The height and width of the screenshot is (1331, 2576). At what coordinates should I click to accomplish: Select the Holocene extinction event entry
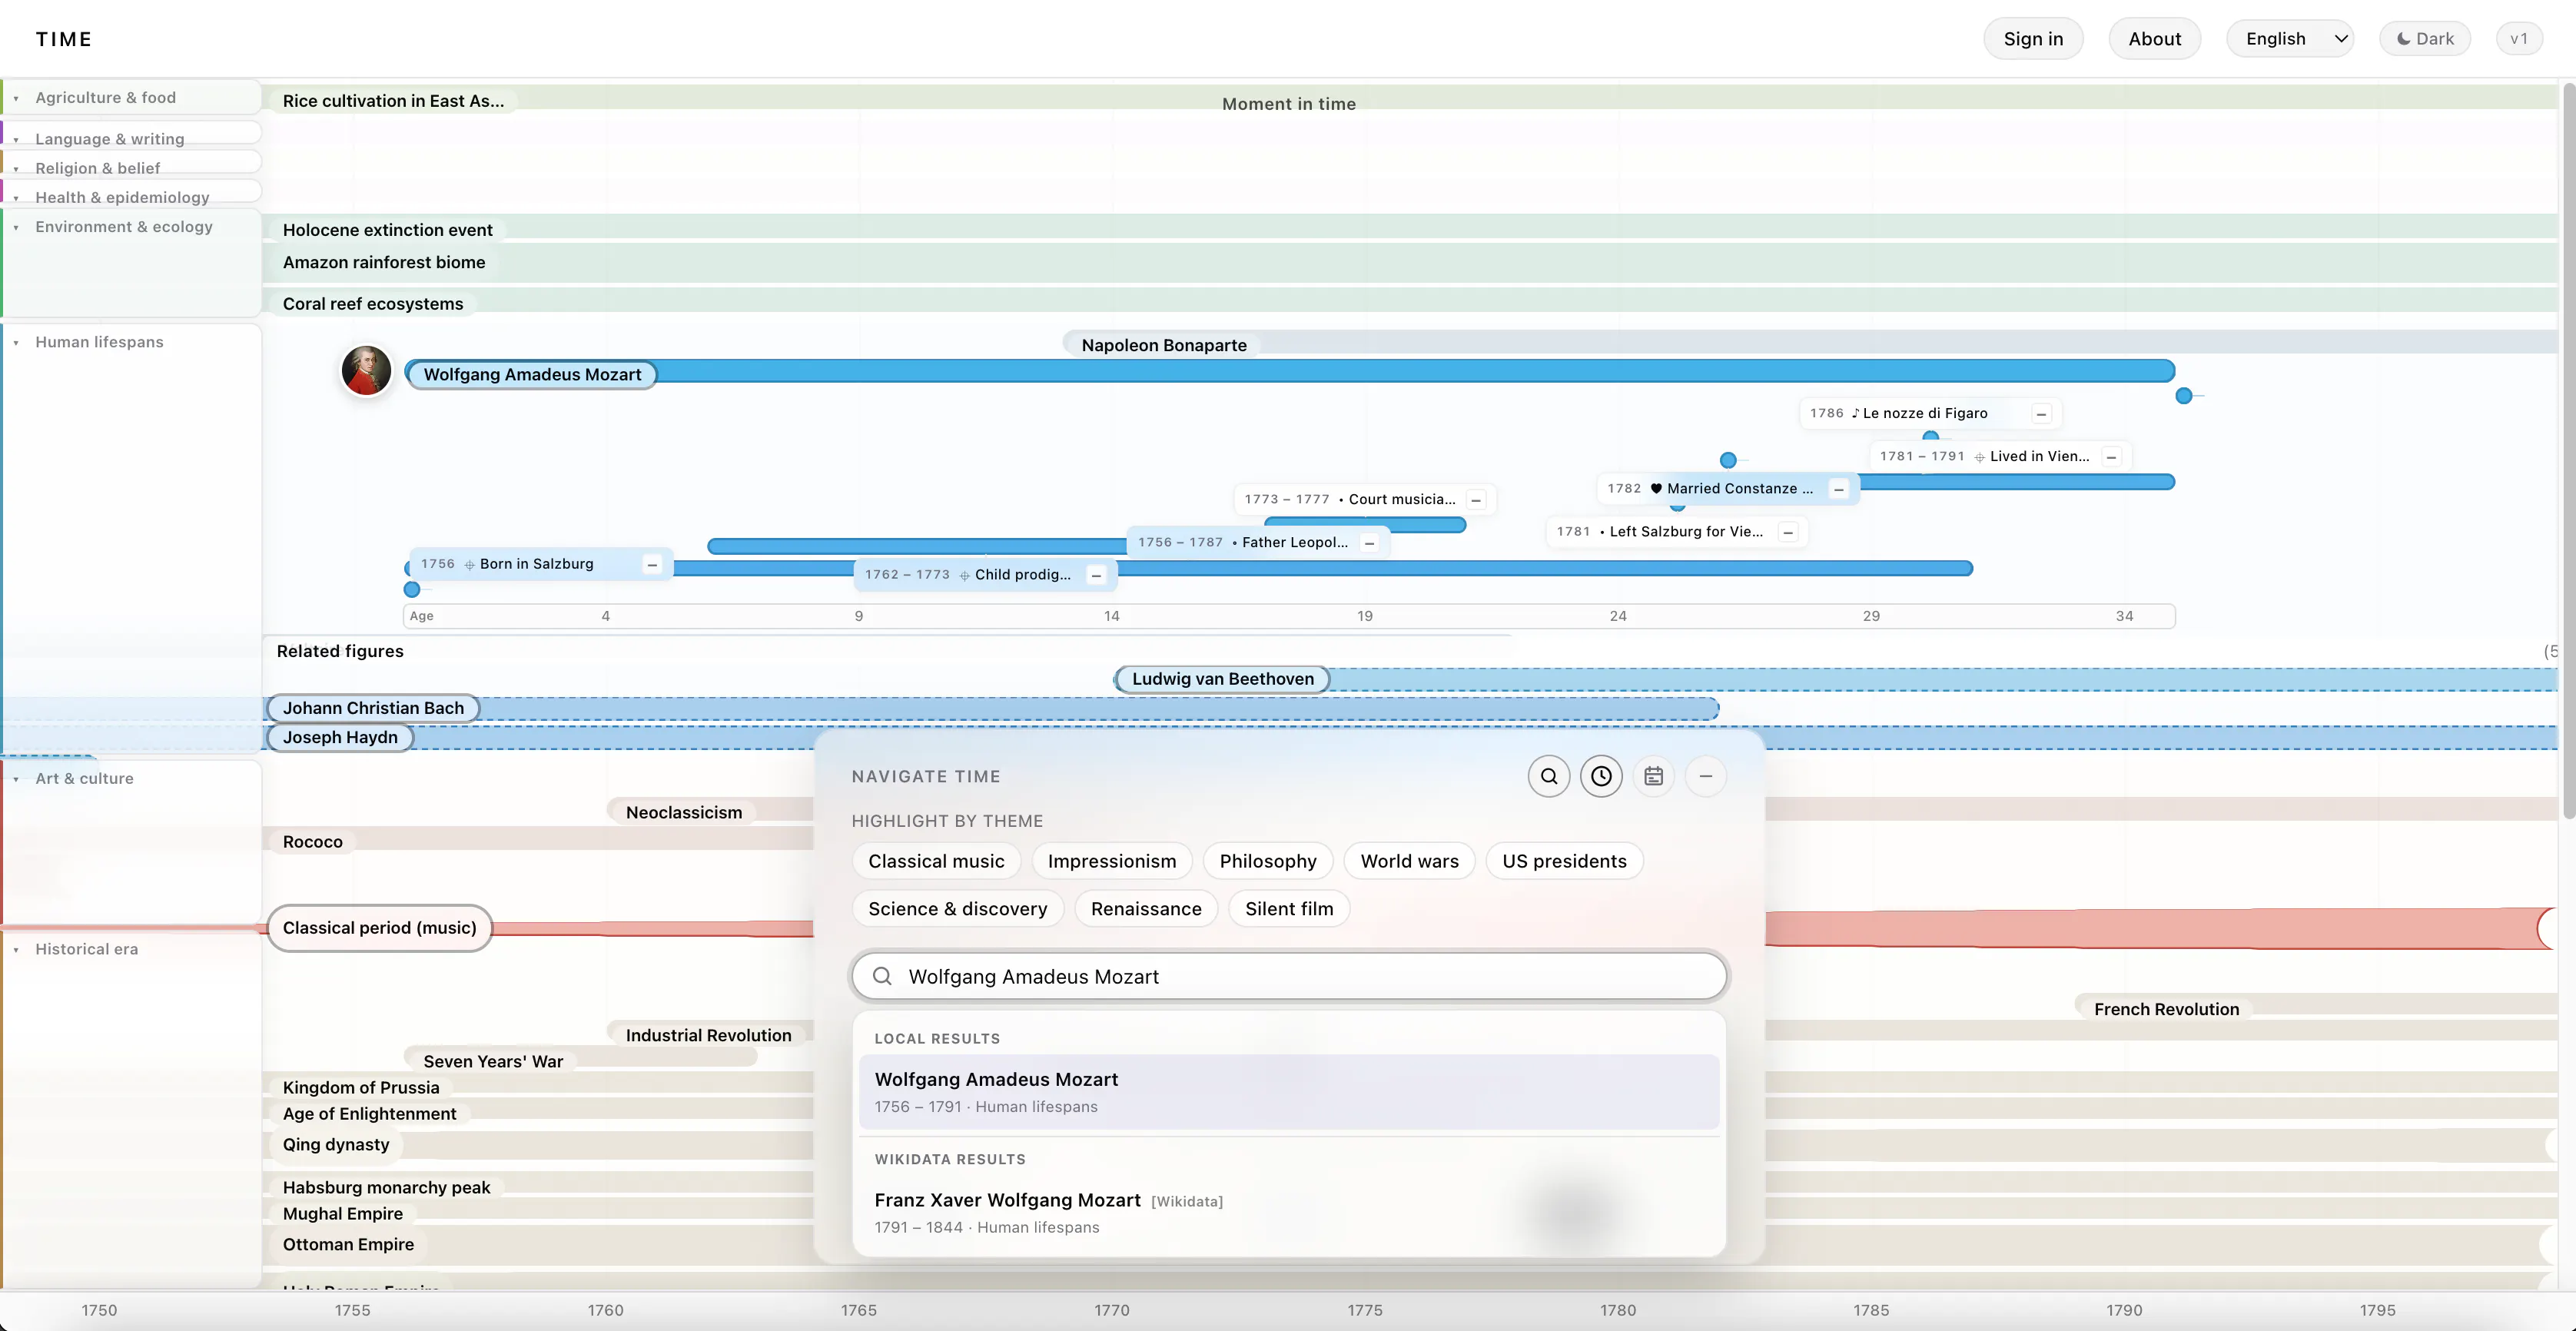(387, 230)
